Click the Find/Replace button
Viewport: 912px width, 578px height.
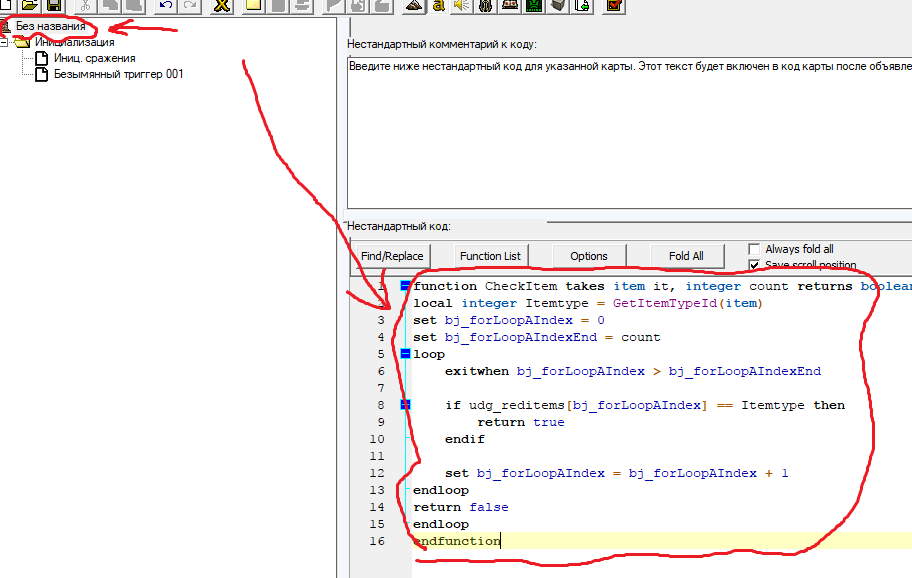(392, 256)
